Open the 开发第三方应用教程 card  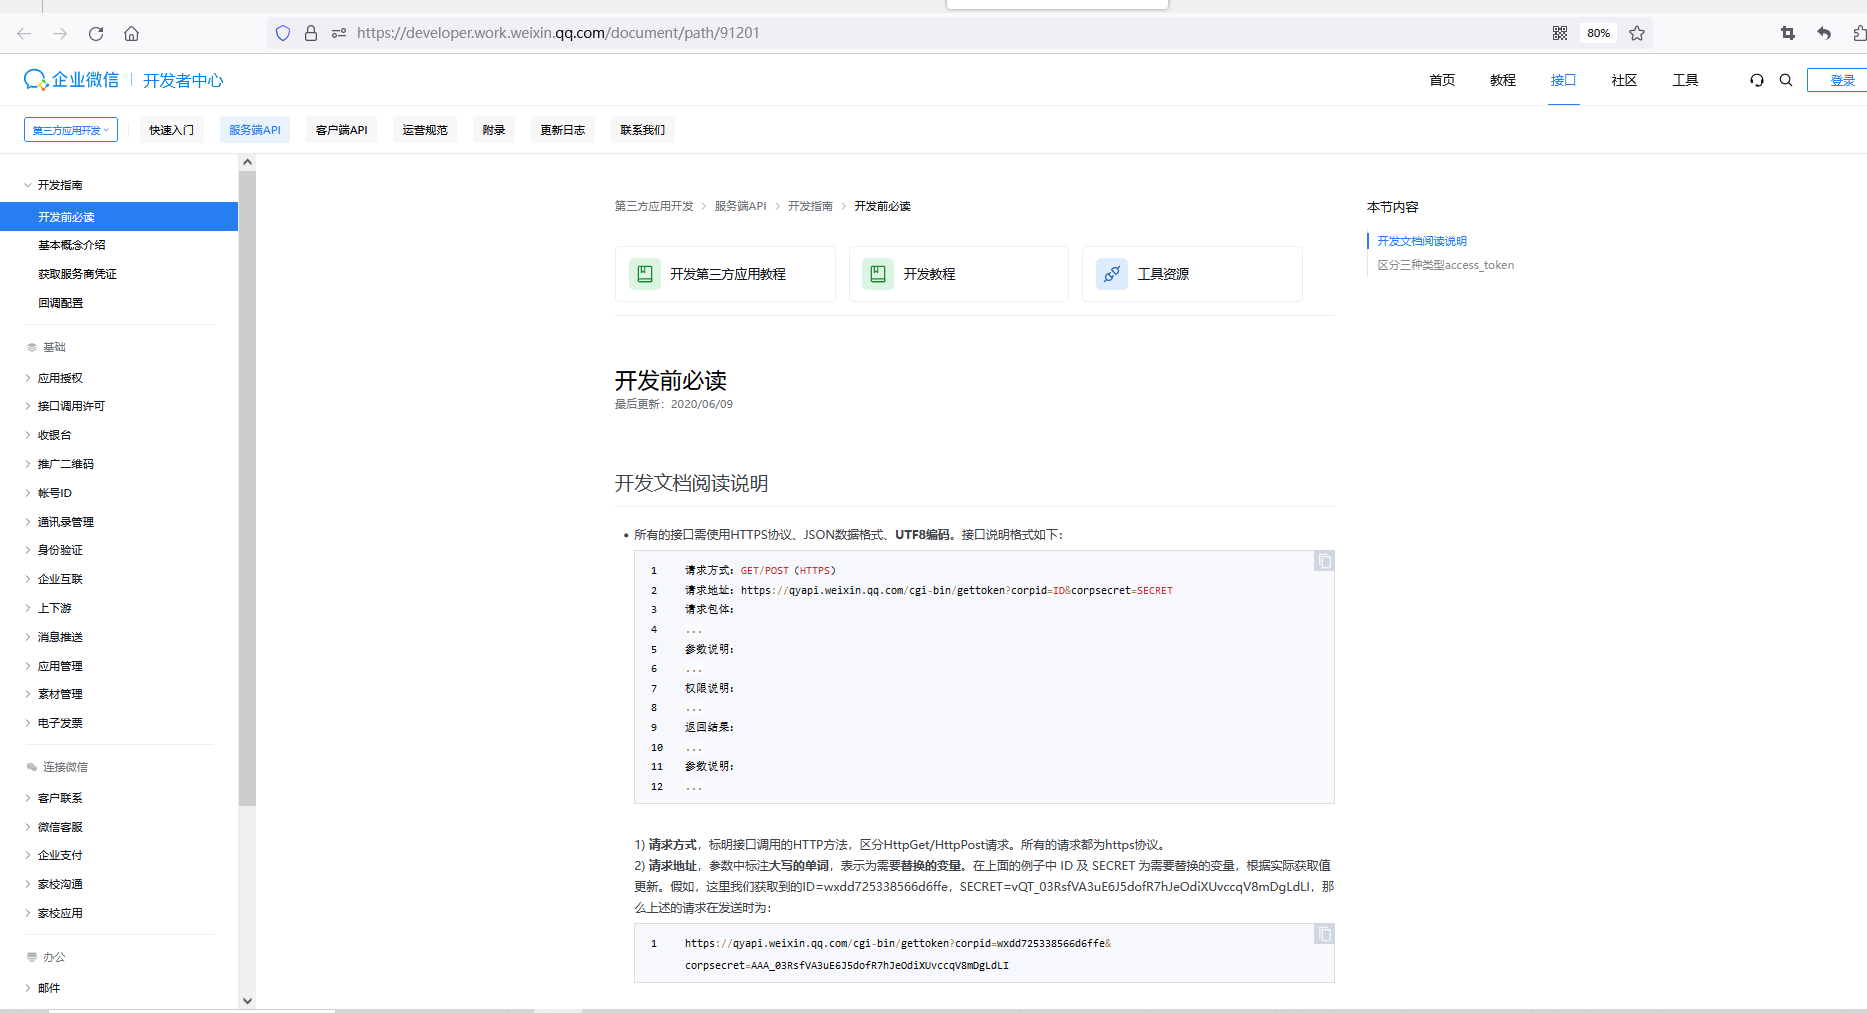(725, 274)
